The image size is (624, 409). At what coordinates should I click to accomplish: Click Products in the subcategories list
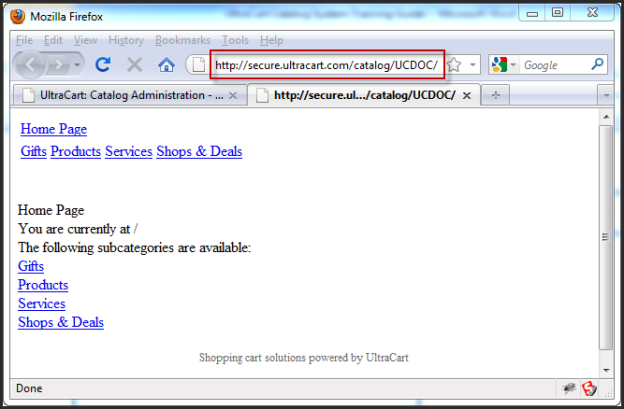(43, 285)
